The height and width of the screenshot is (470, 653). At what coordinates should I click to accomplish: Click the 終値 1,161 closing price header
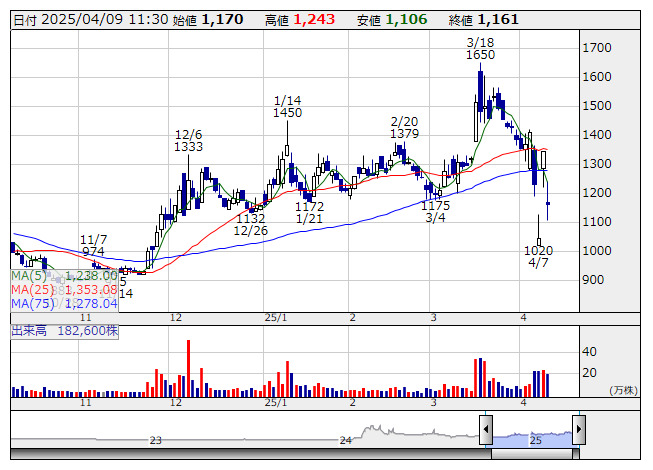[484, 20]
